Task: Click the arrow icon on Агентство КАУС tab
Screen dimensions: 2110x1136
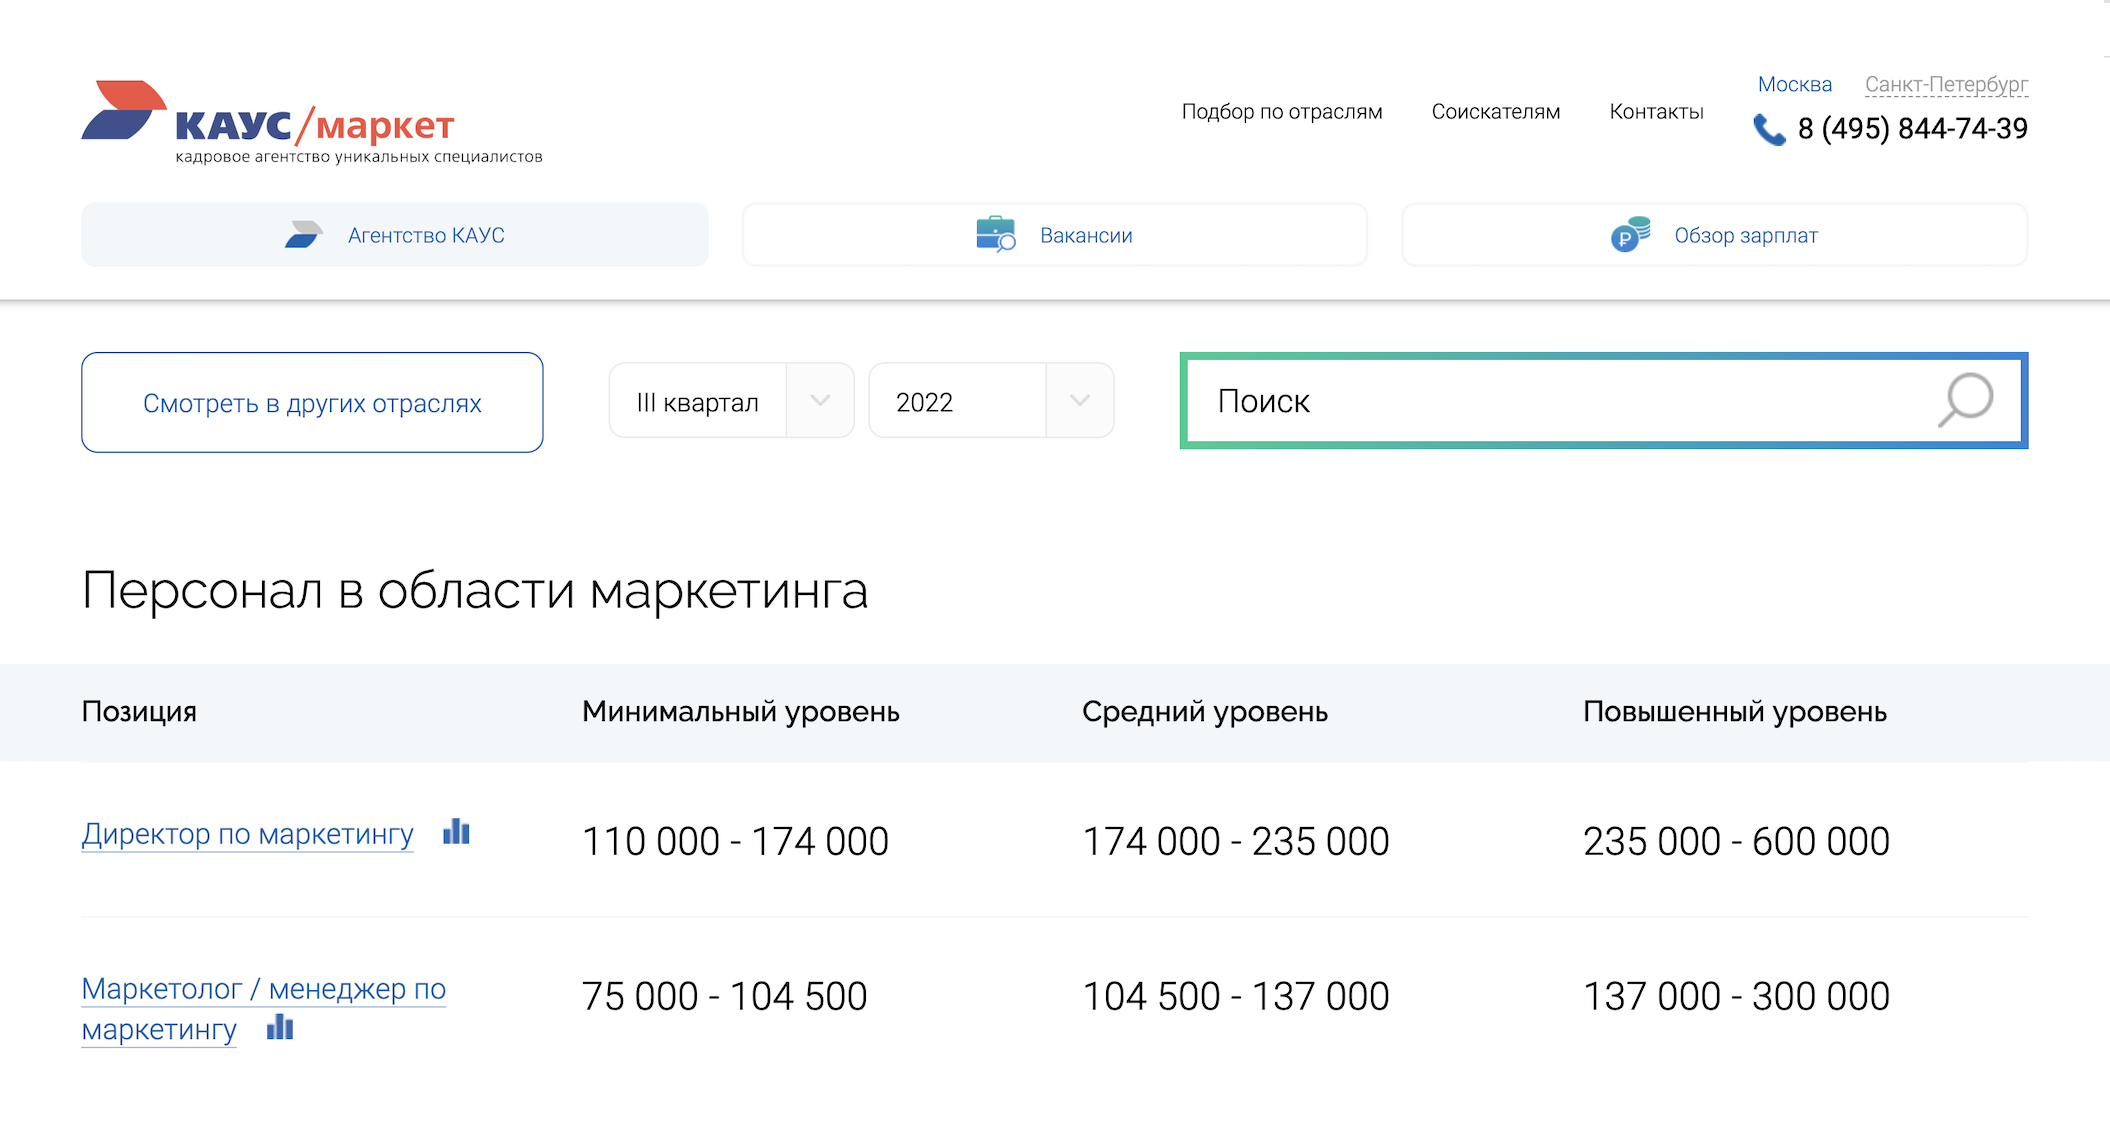Action: tap(304, 235)
